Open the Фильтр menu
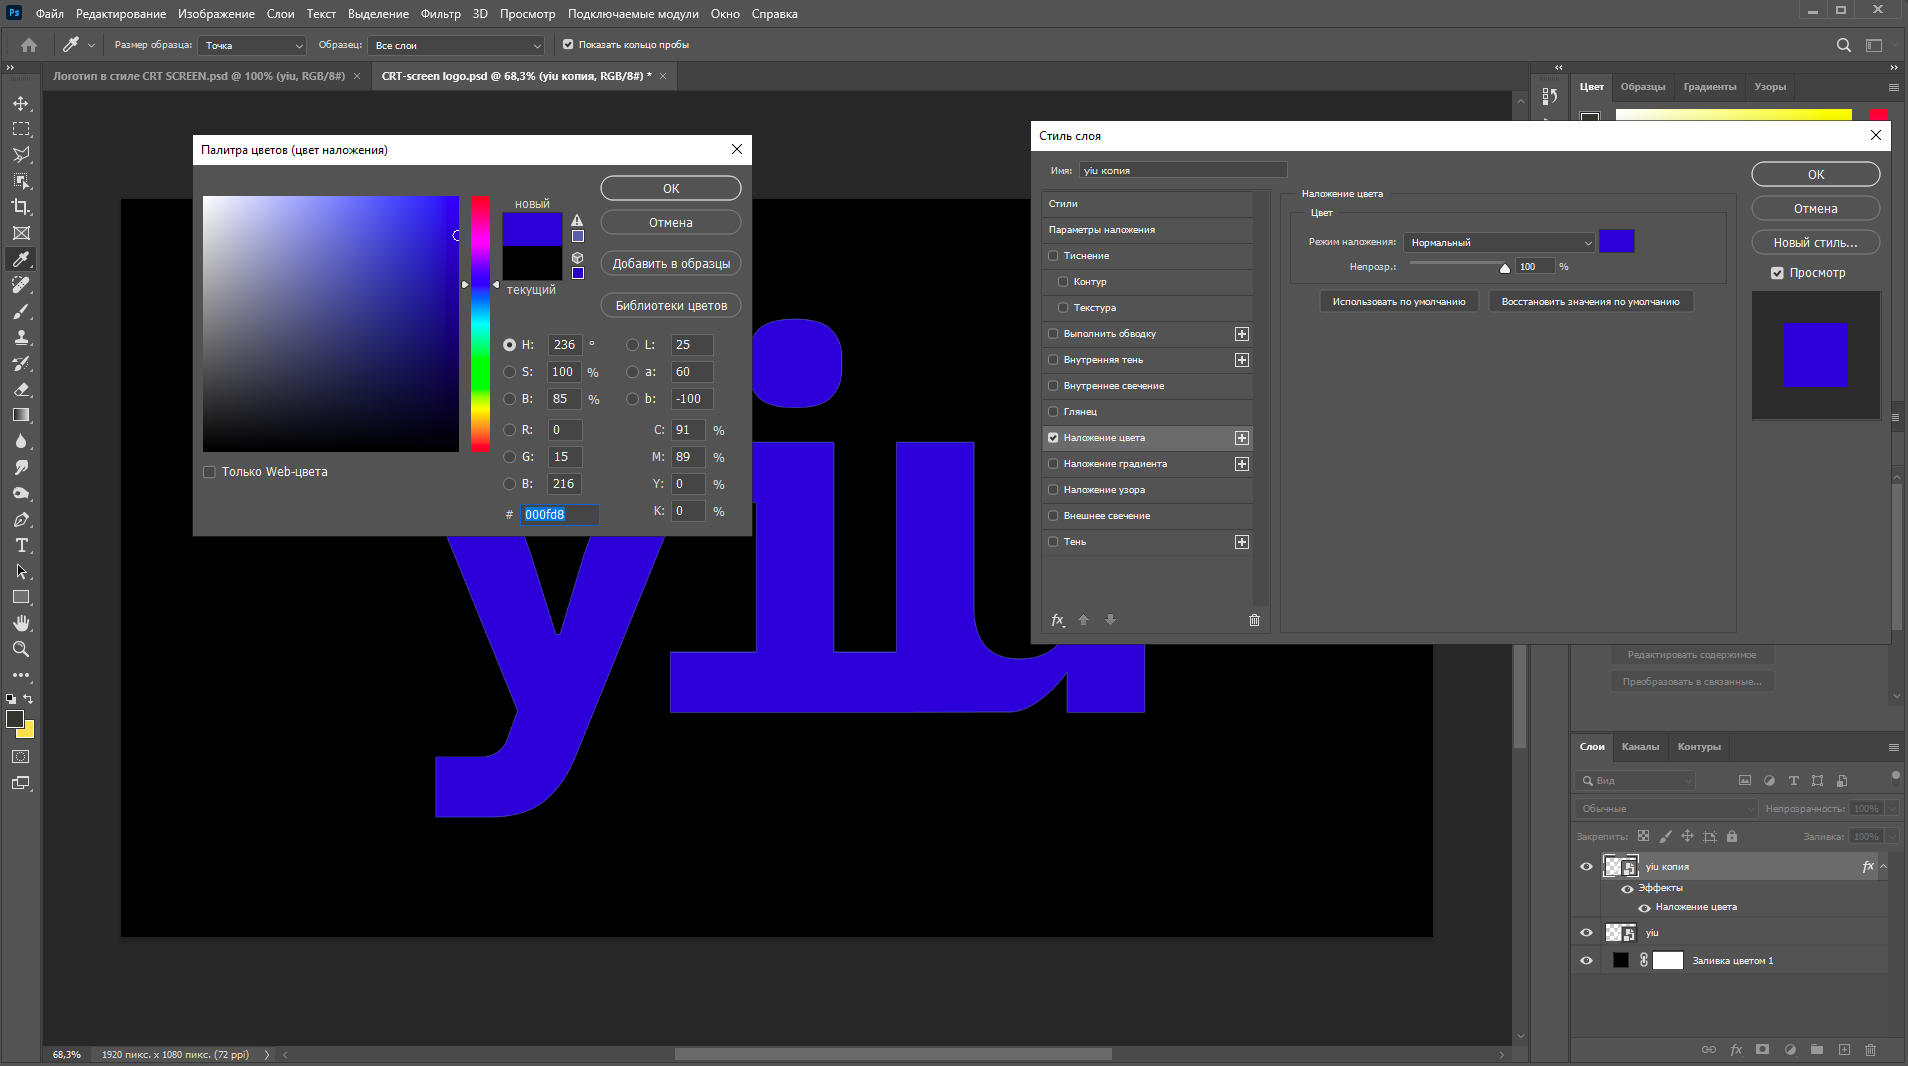1908x1066 pixels. [x=440, y=14]
